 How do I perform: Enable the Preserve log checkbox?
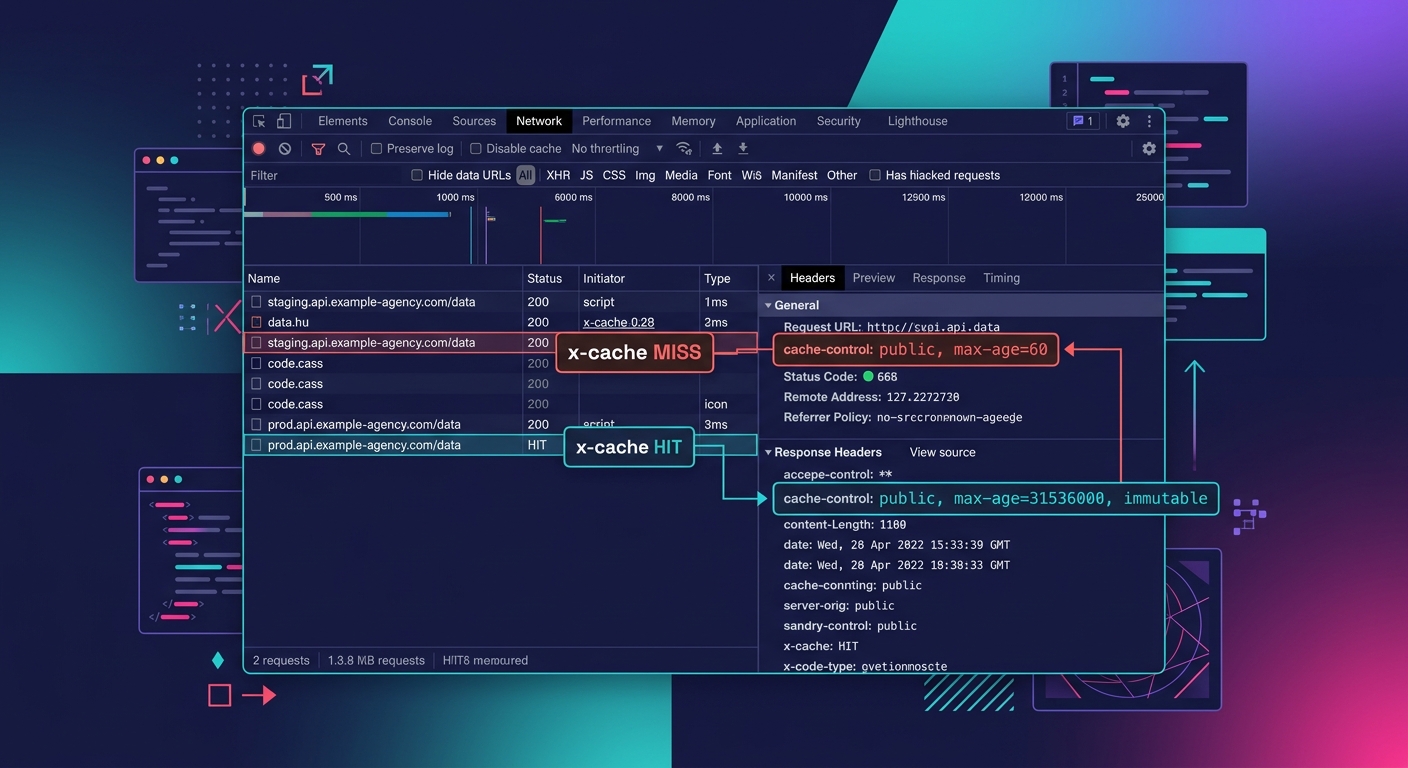point(377,148)
